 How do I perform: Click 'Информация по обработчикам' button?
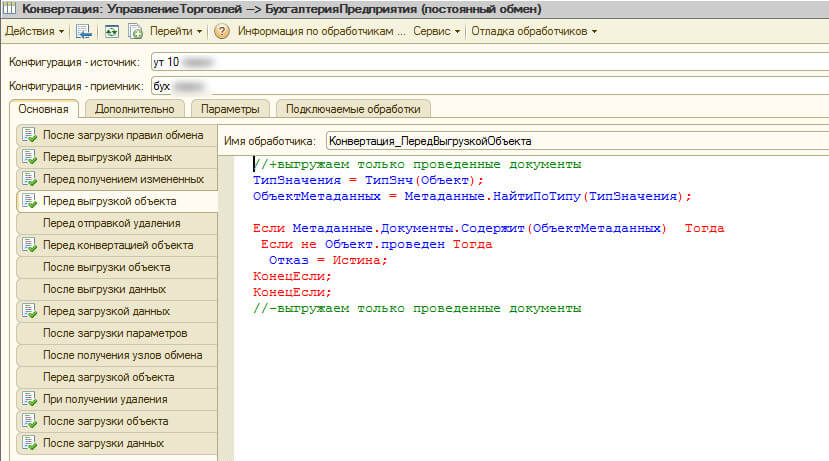click(321, 31)
